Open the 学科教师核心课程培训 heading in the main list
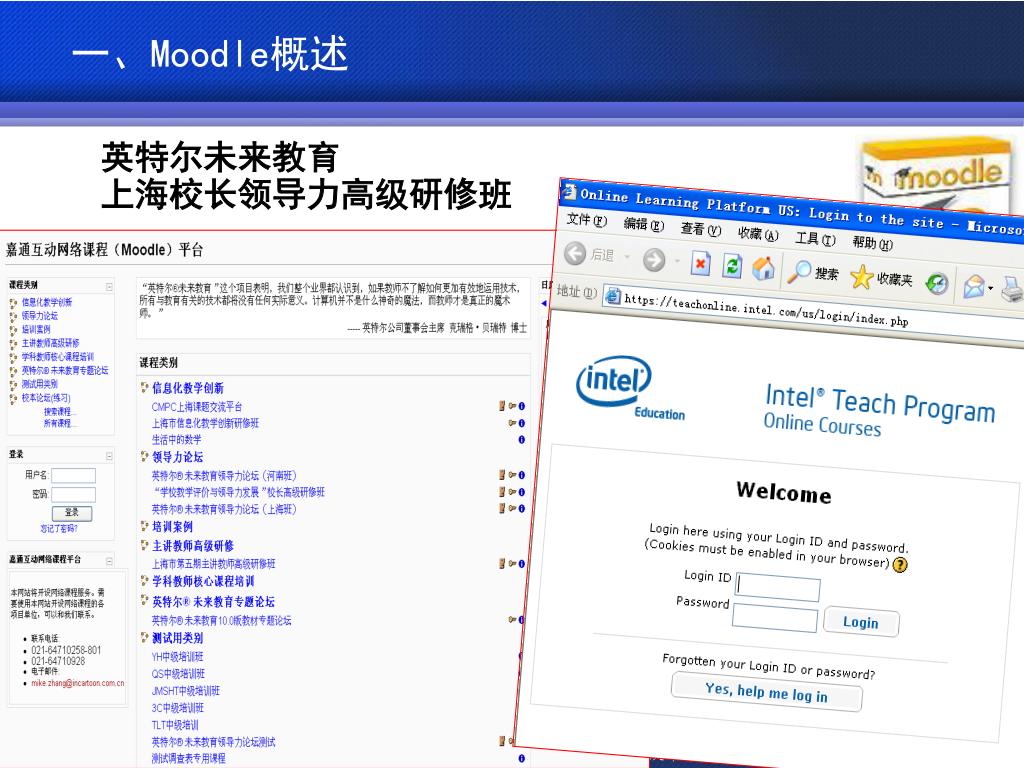1024x768 pixels. click(x=203, y=581)
